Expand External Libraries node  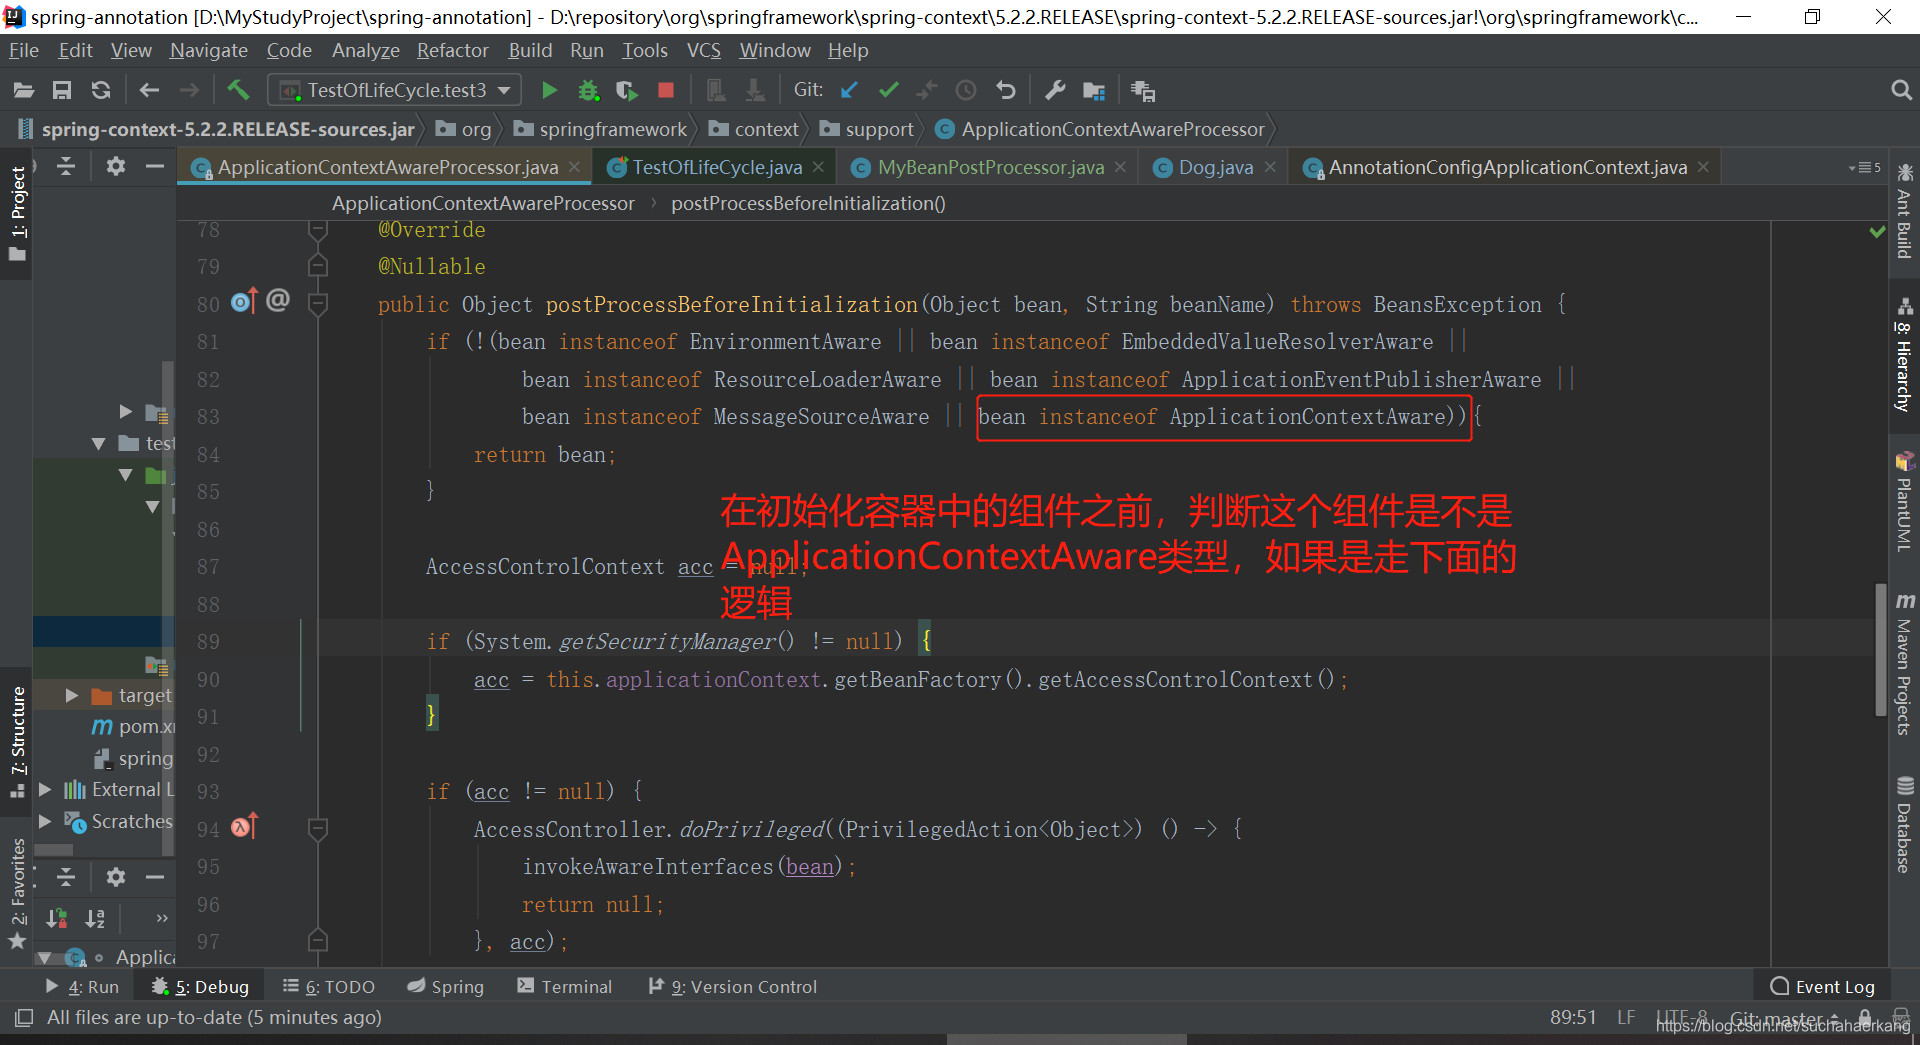click(45, 790)
